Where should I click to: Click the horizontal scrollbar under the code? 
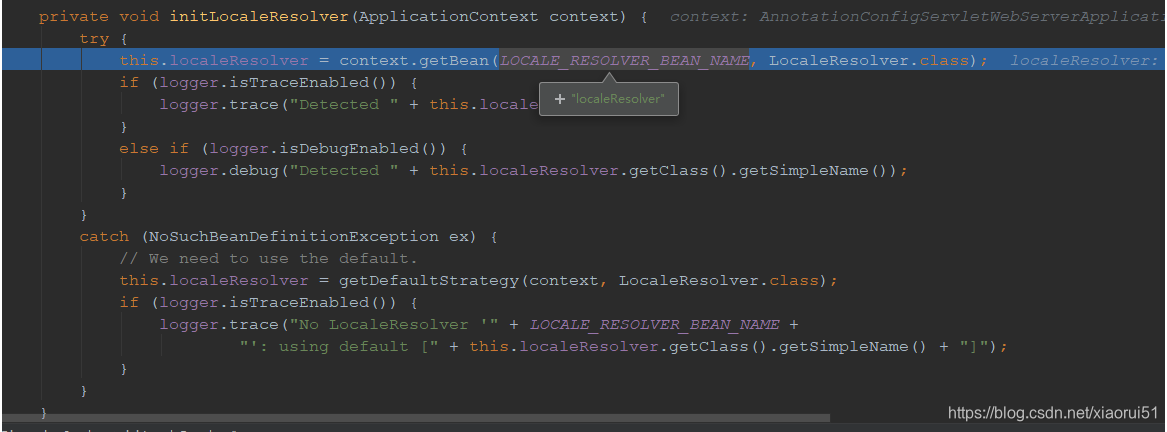coord(415,418)
